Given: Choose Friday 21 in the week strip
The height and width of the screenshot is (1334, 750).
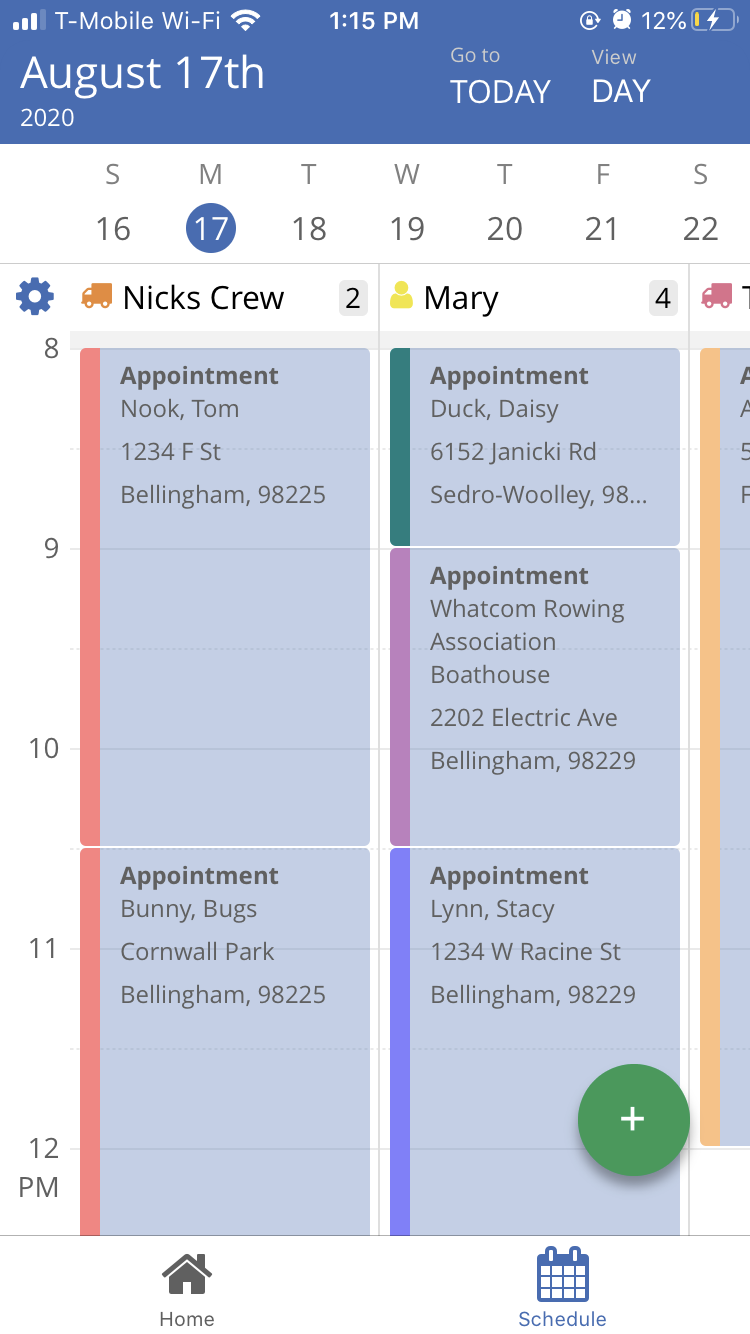Looking at the screenshot, I should 602,228.
